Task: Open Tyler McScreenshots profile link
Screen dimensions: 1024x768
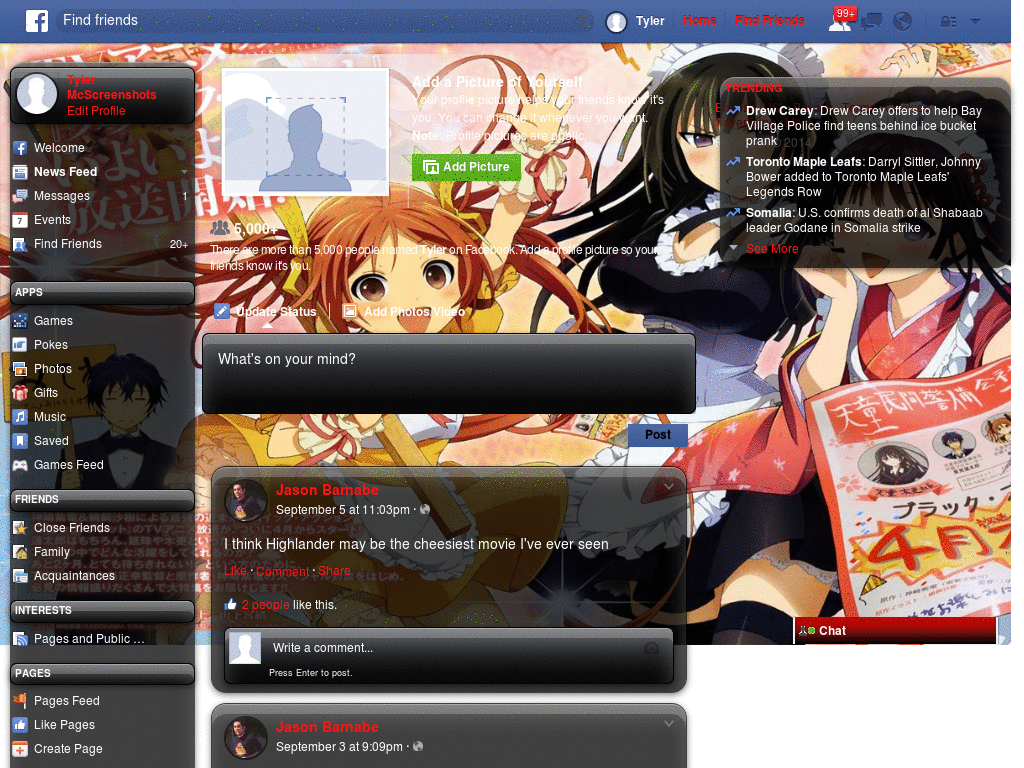Action: pyautogui.click(x=112, y=87)
